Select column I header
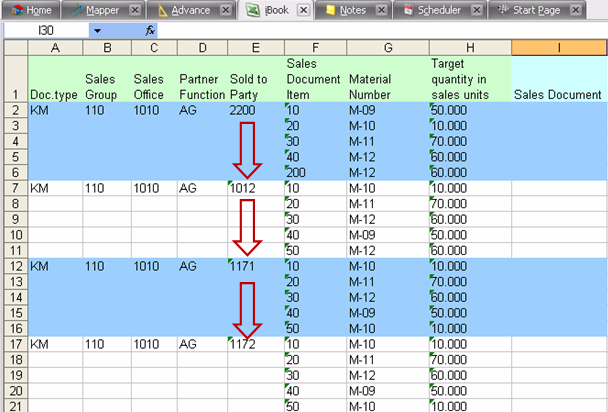Image resolution: width=608 pixels, height=412 pixels. [x=559, y=48]
